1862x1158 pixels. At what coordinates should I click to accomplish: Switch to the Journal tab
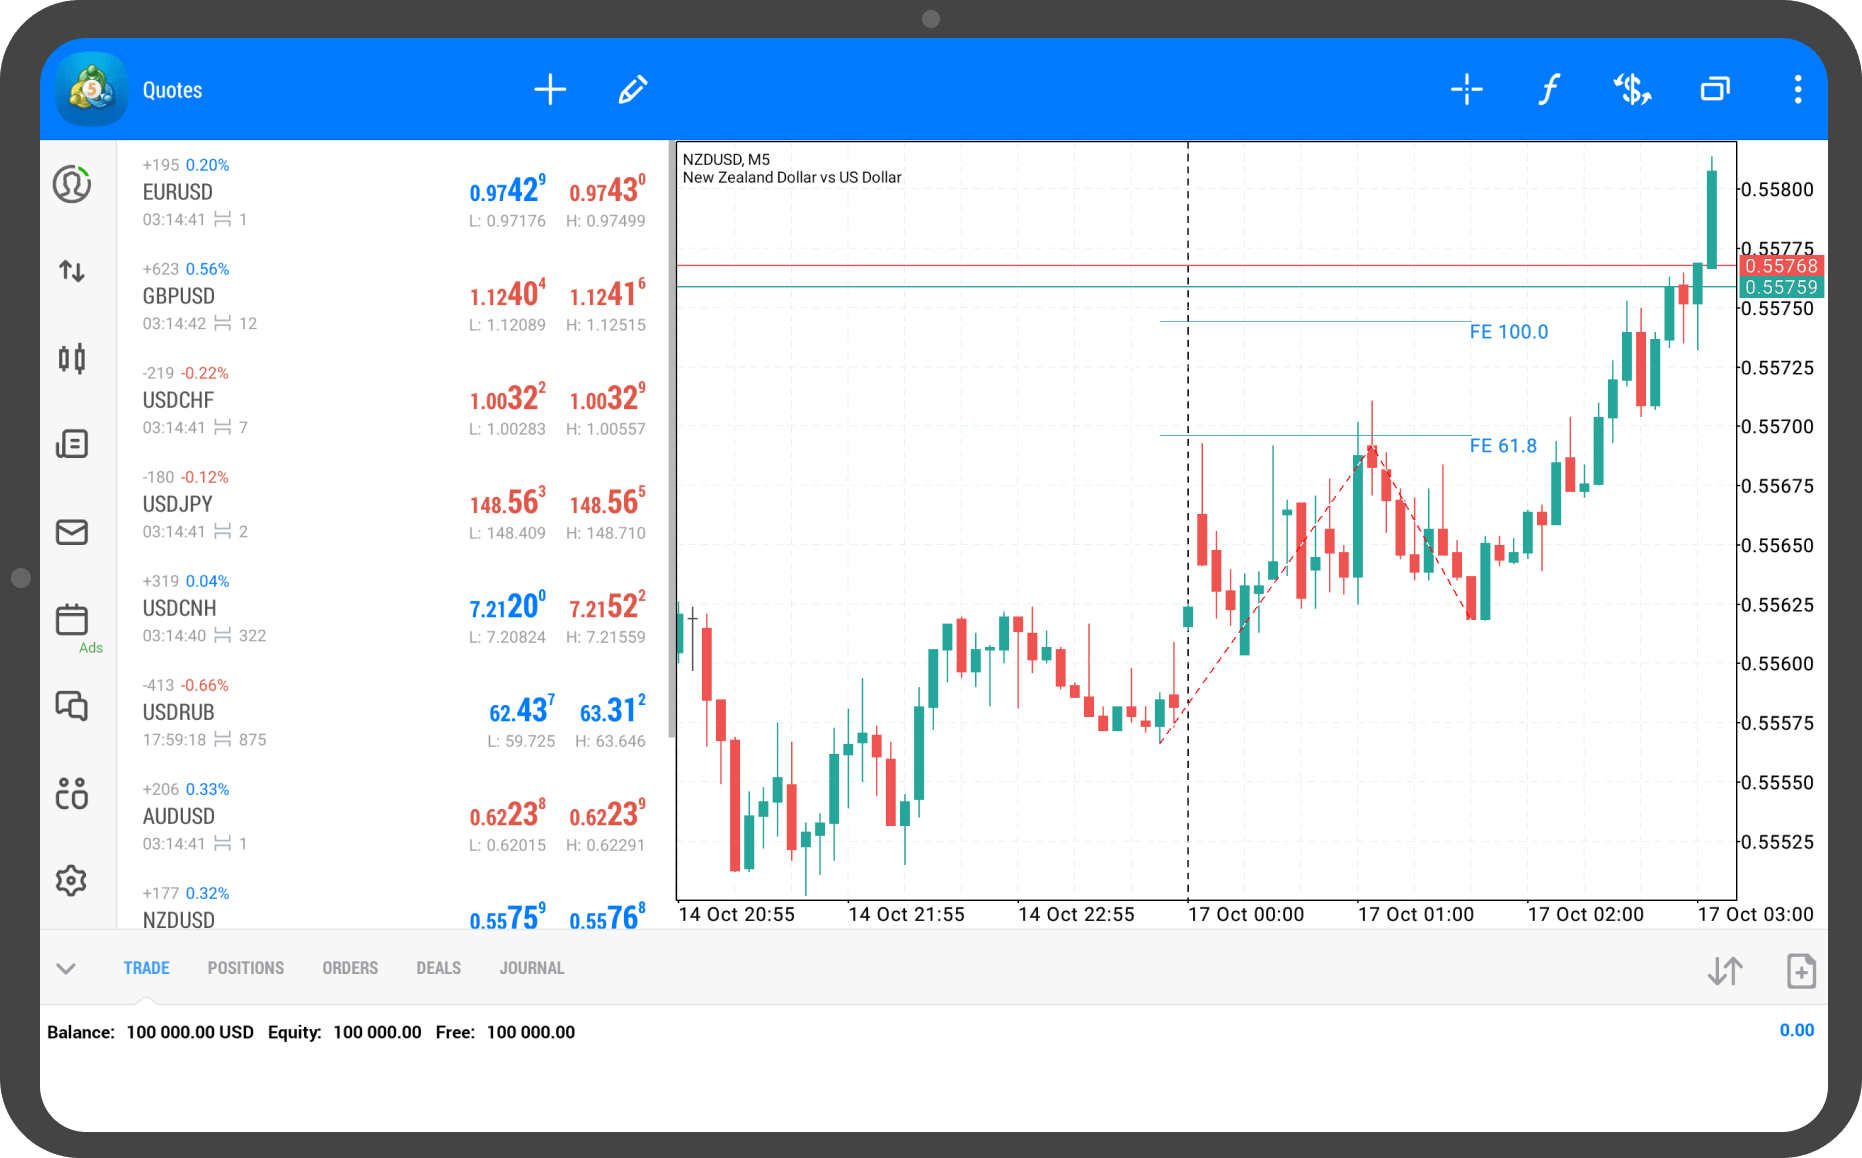click(531, 968)
